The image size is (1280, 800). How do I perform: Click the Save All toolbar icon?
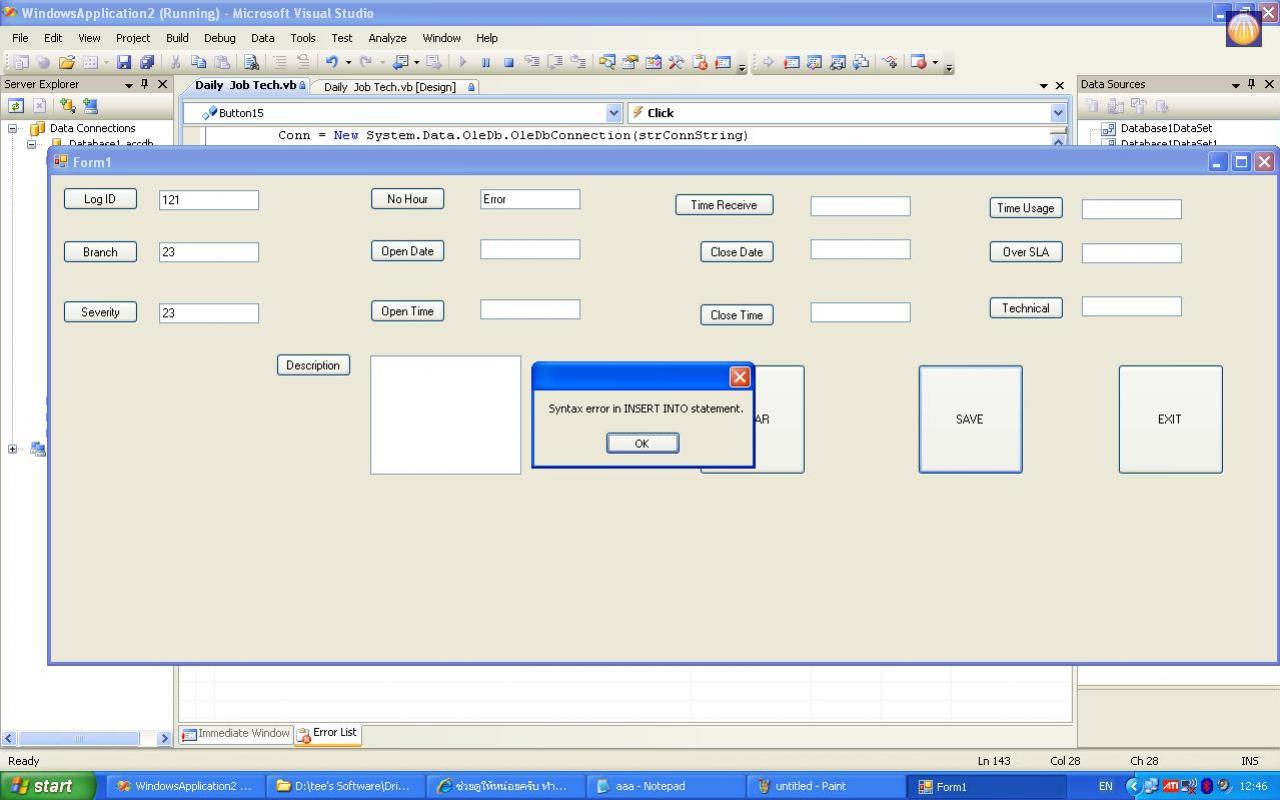point(147,62)
